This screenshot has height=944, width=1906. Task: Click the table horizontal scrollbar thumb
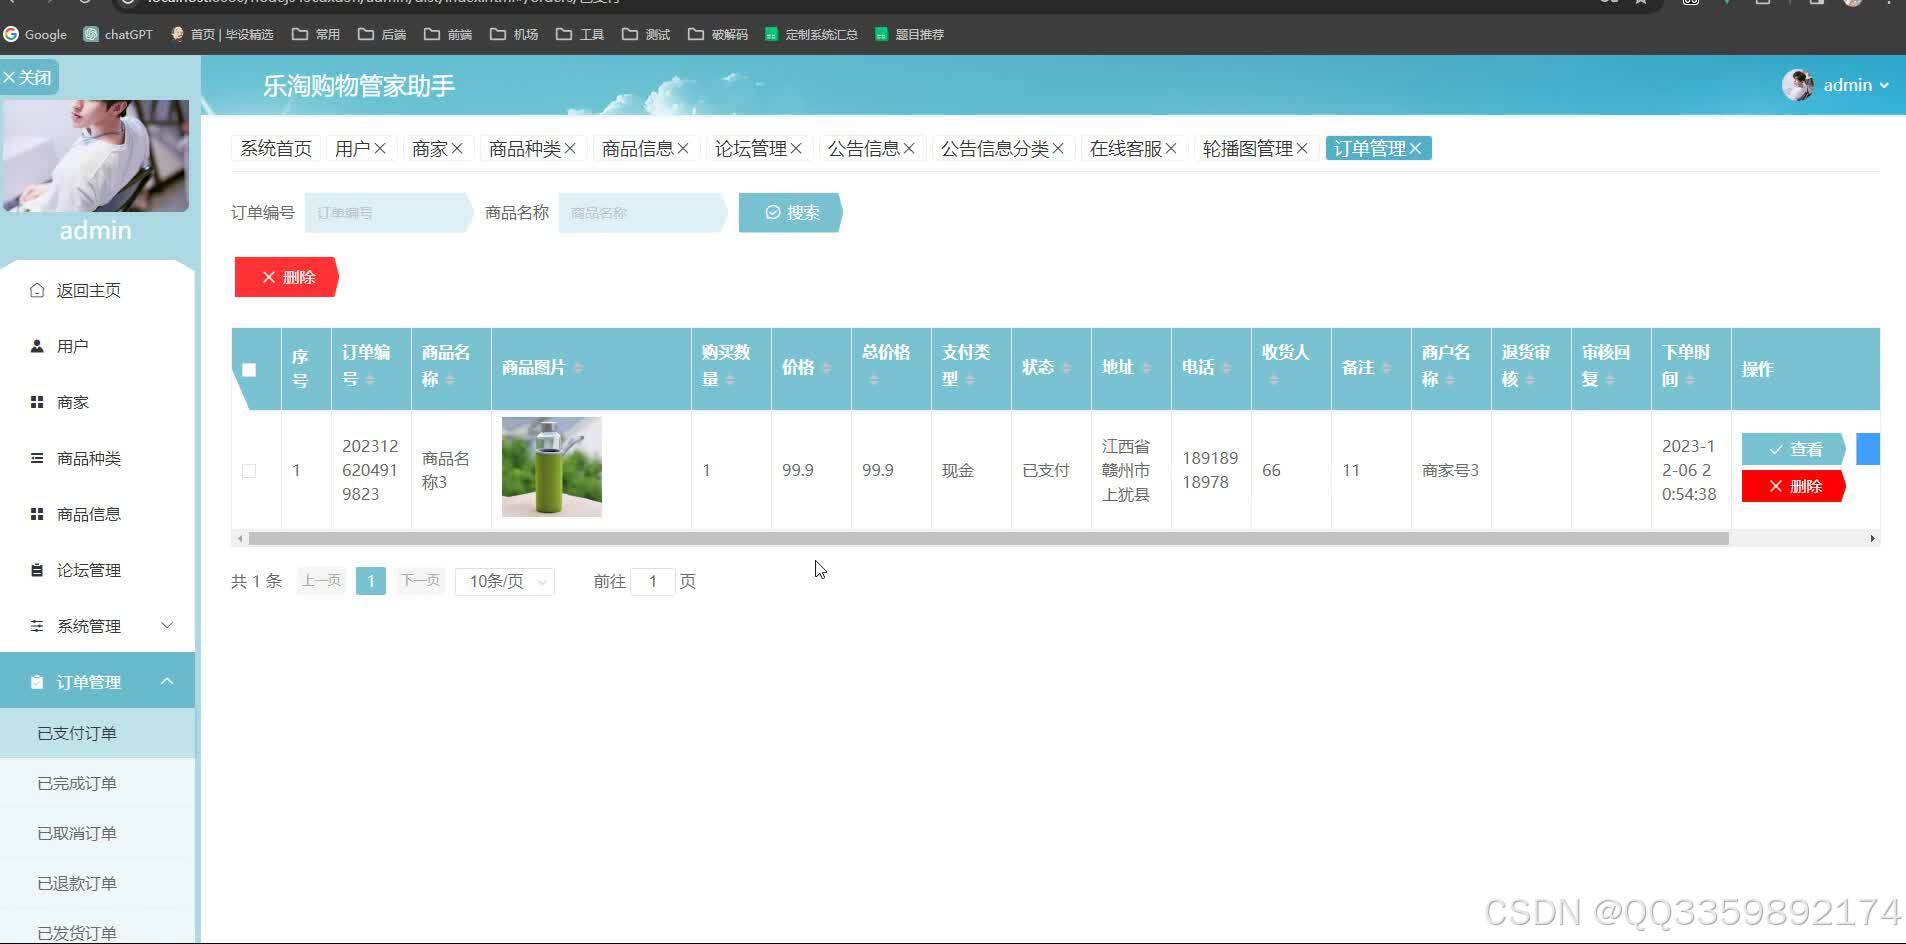coord(988,539)
